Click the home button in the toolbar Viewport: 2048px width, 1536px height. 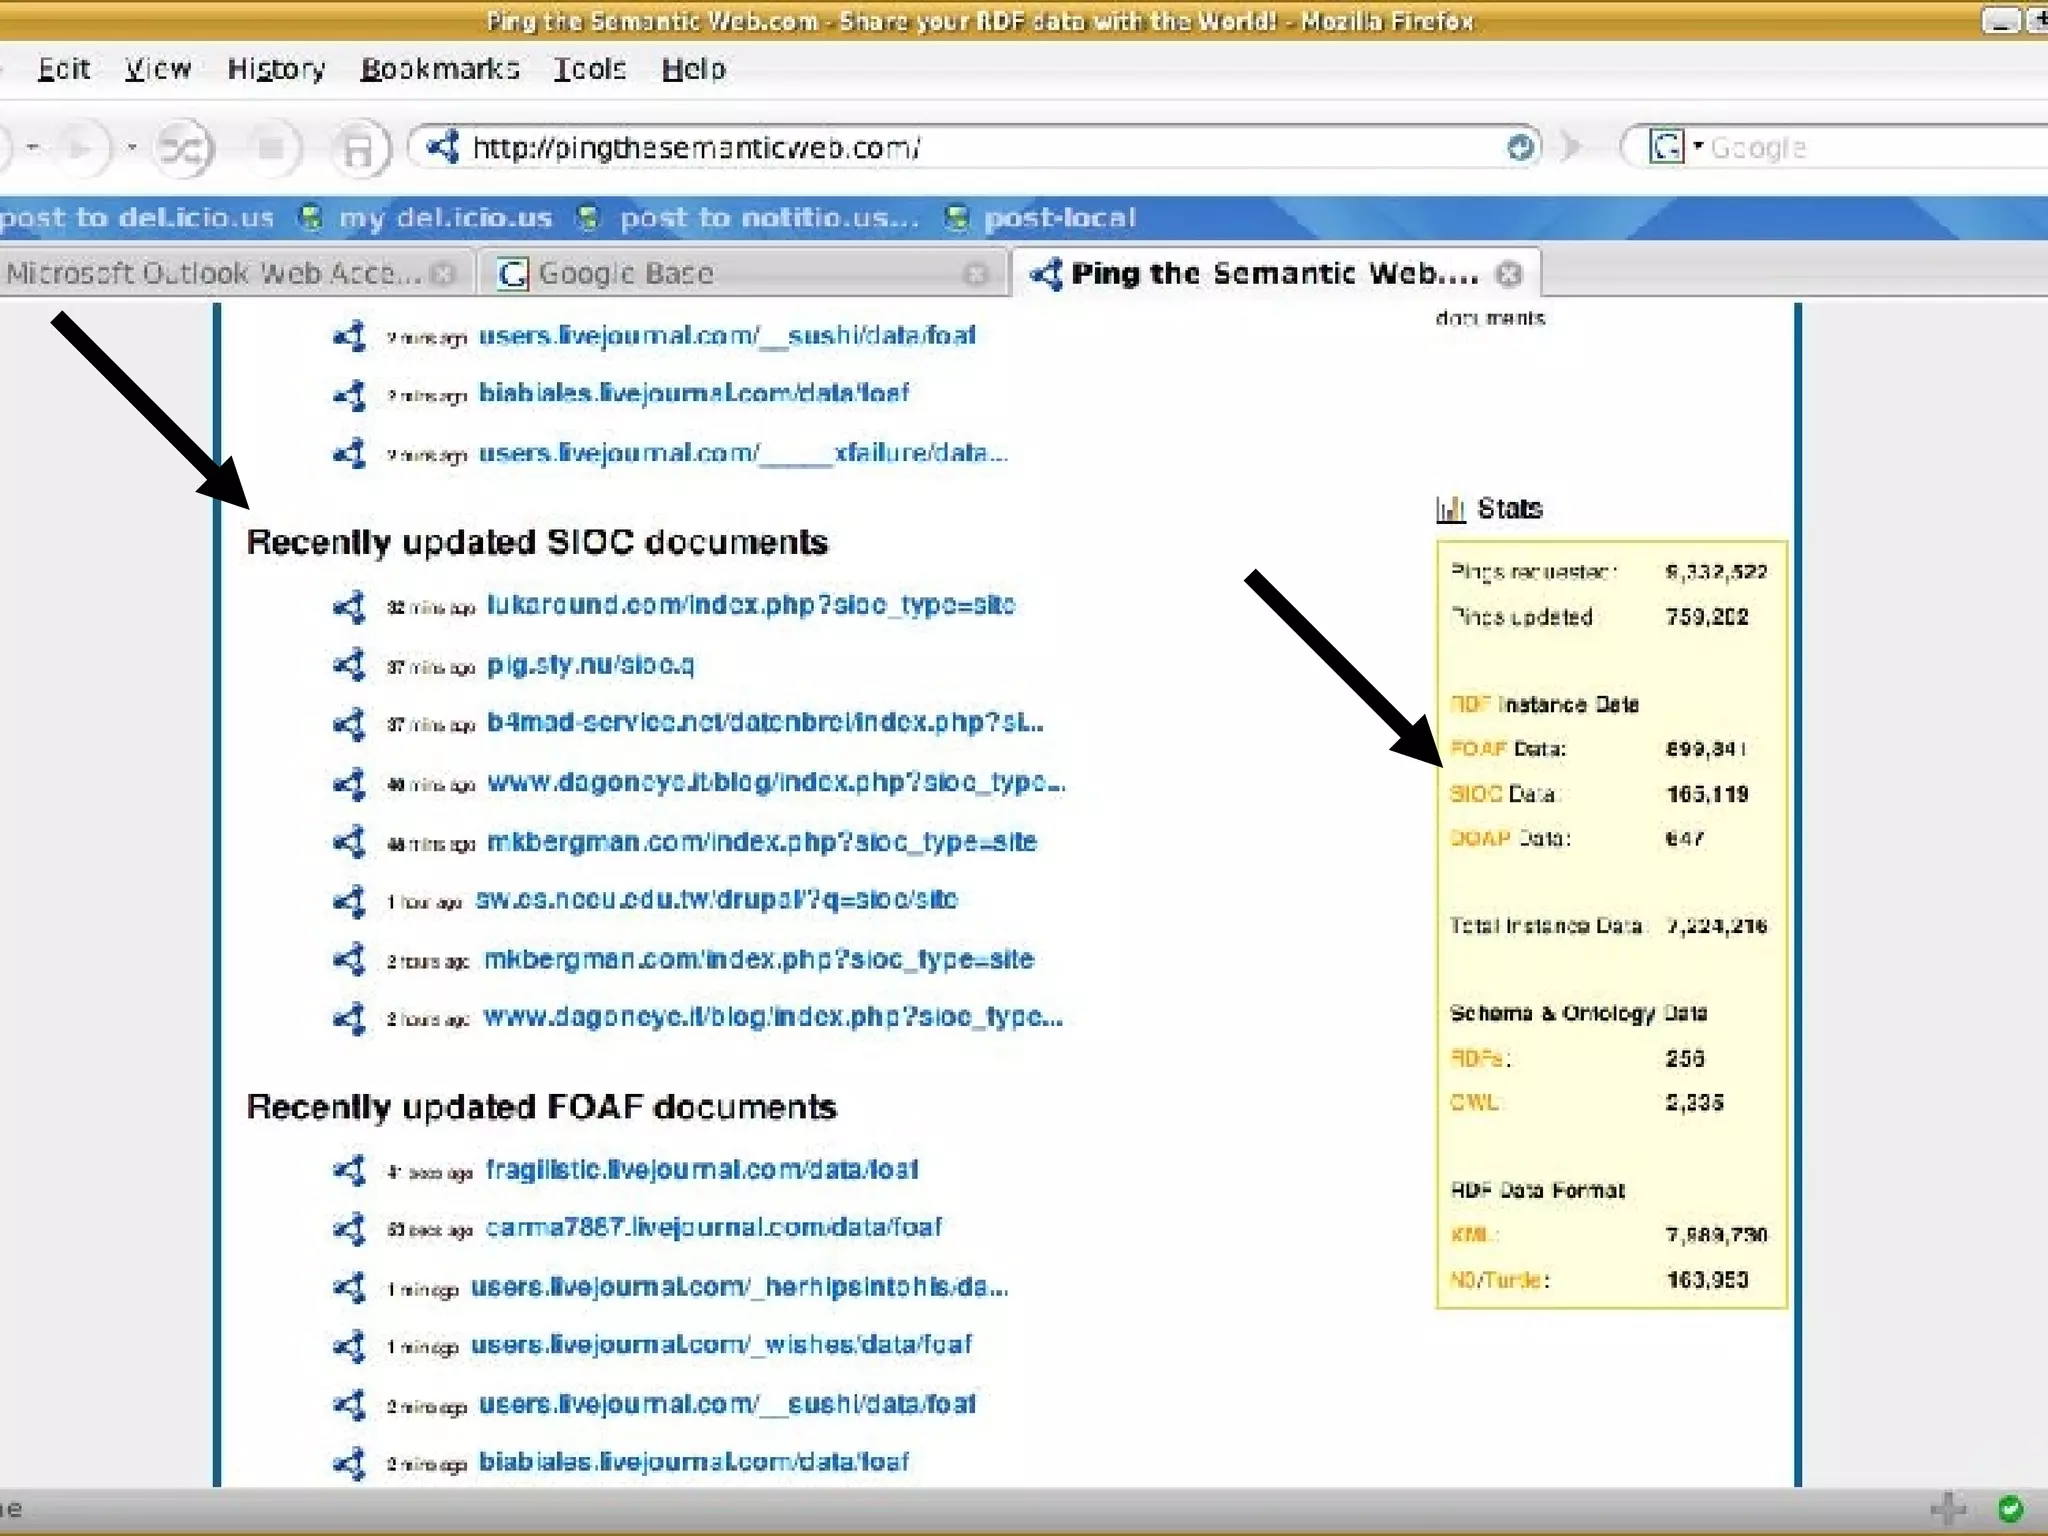pyautogui.click(x=357, y=149)
